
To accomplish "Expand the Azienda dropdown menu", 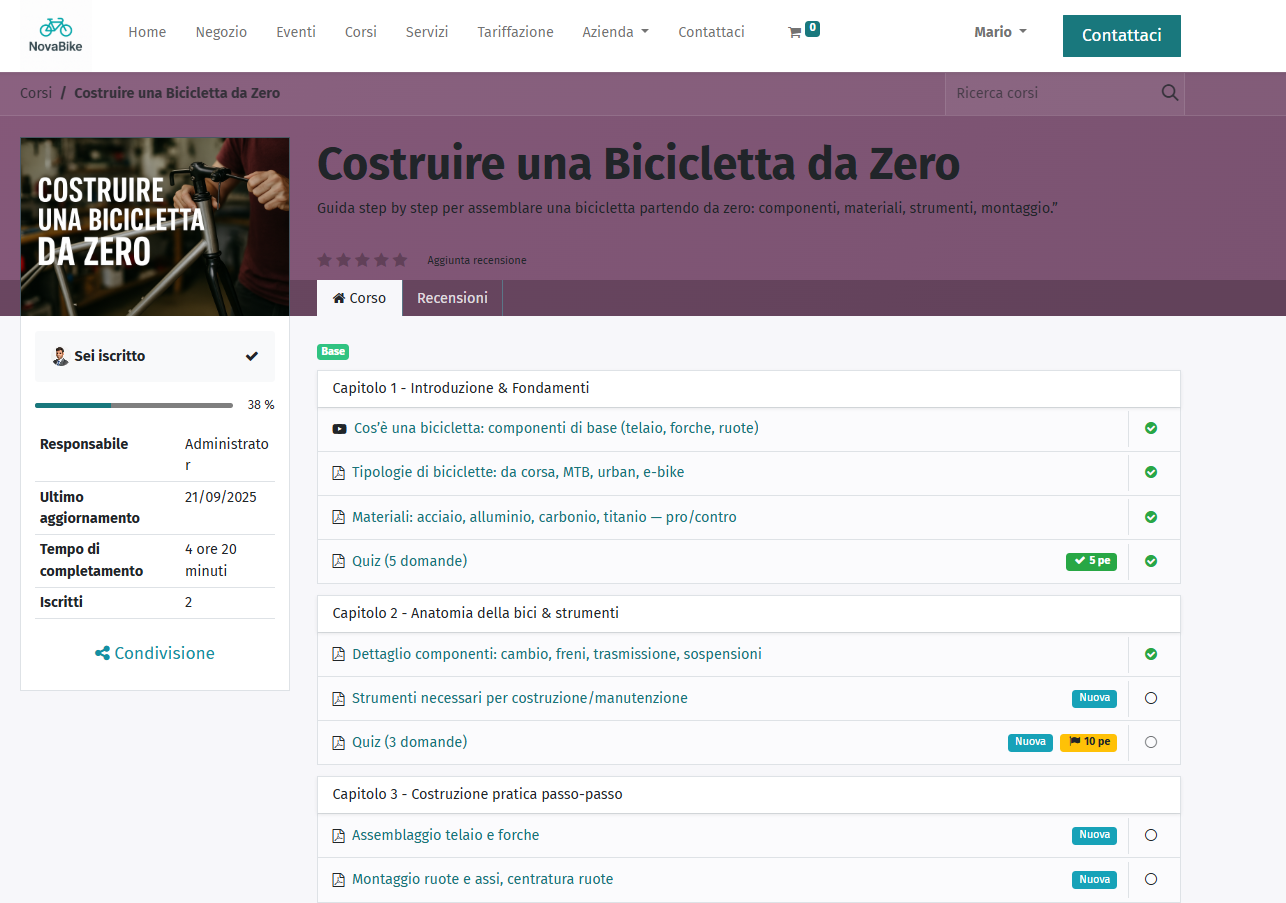I will (x=615, y=32).
